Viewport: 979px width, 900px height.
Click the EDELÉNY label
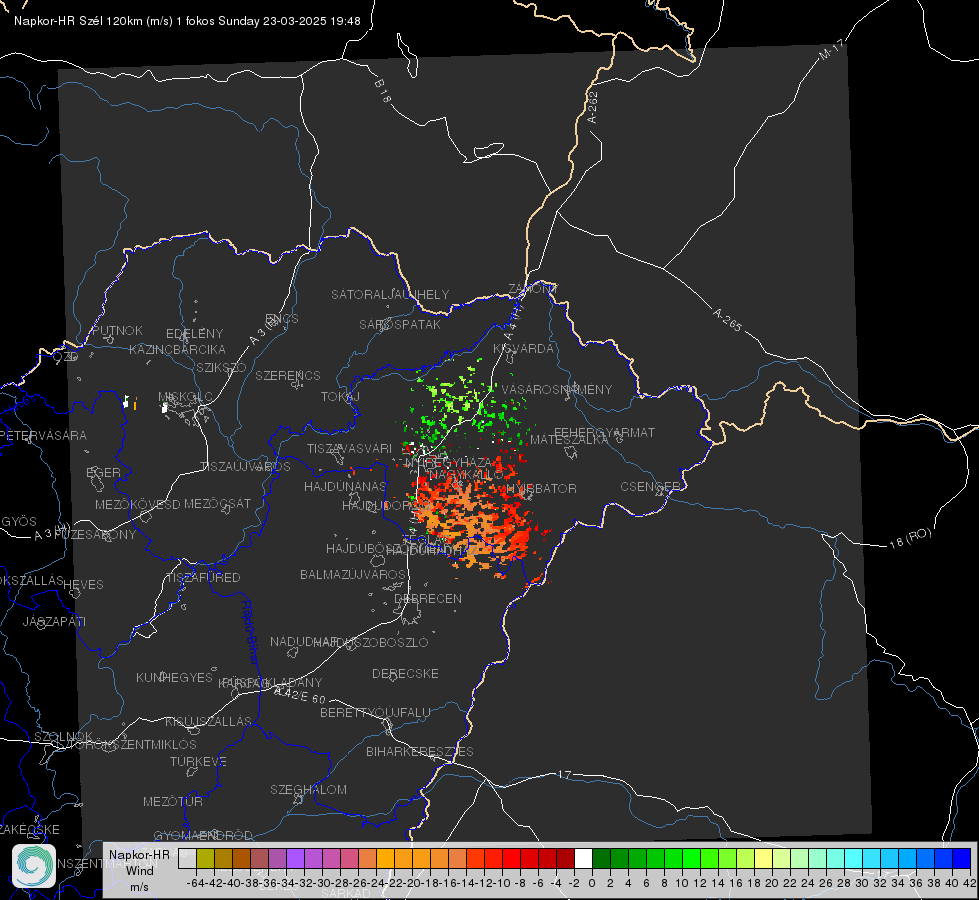pos(195,334)
